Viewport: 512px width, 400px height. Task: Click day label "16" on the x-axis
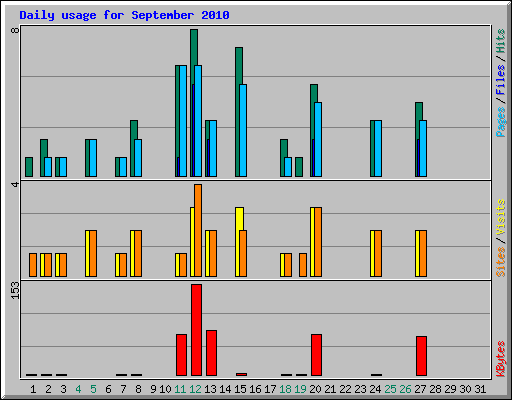(255, 389)
